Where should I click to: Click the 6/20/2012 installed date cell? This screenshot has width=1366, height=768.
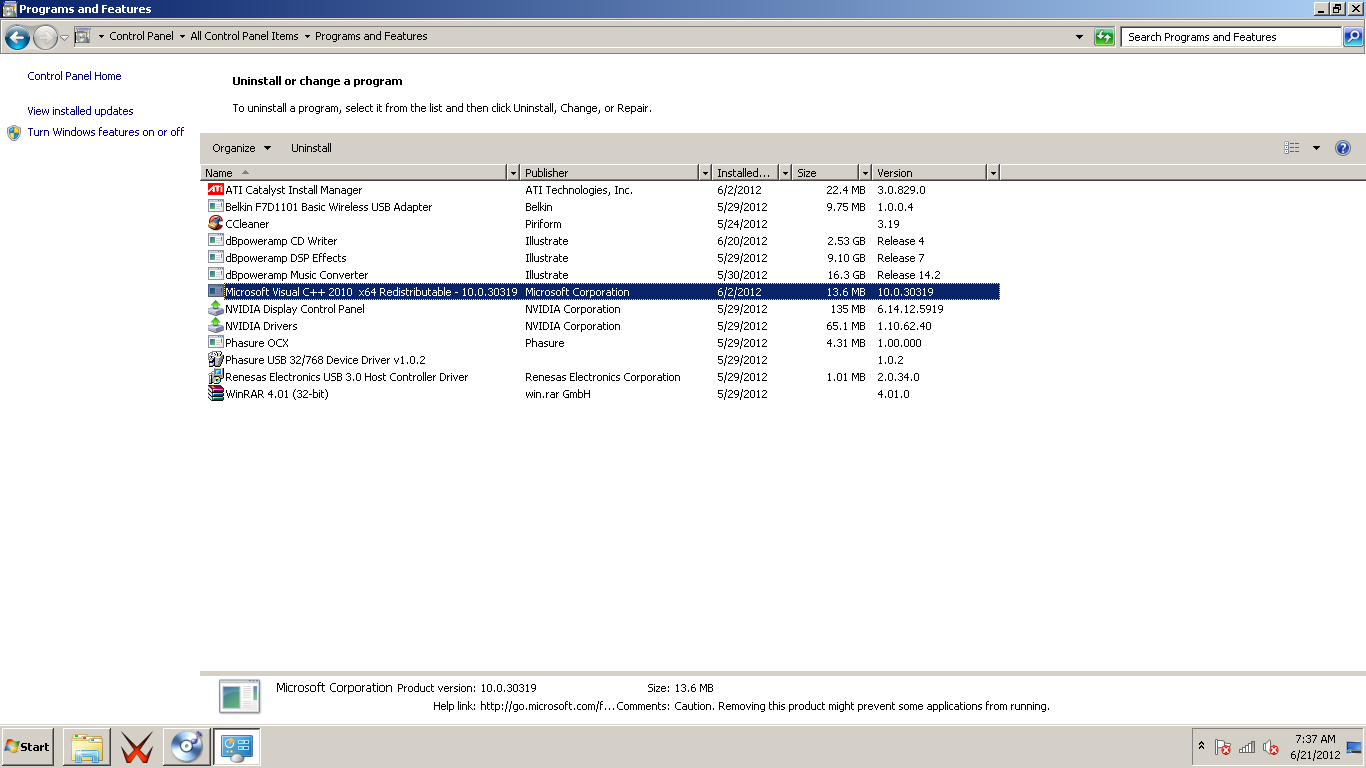(742, 241)
